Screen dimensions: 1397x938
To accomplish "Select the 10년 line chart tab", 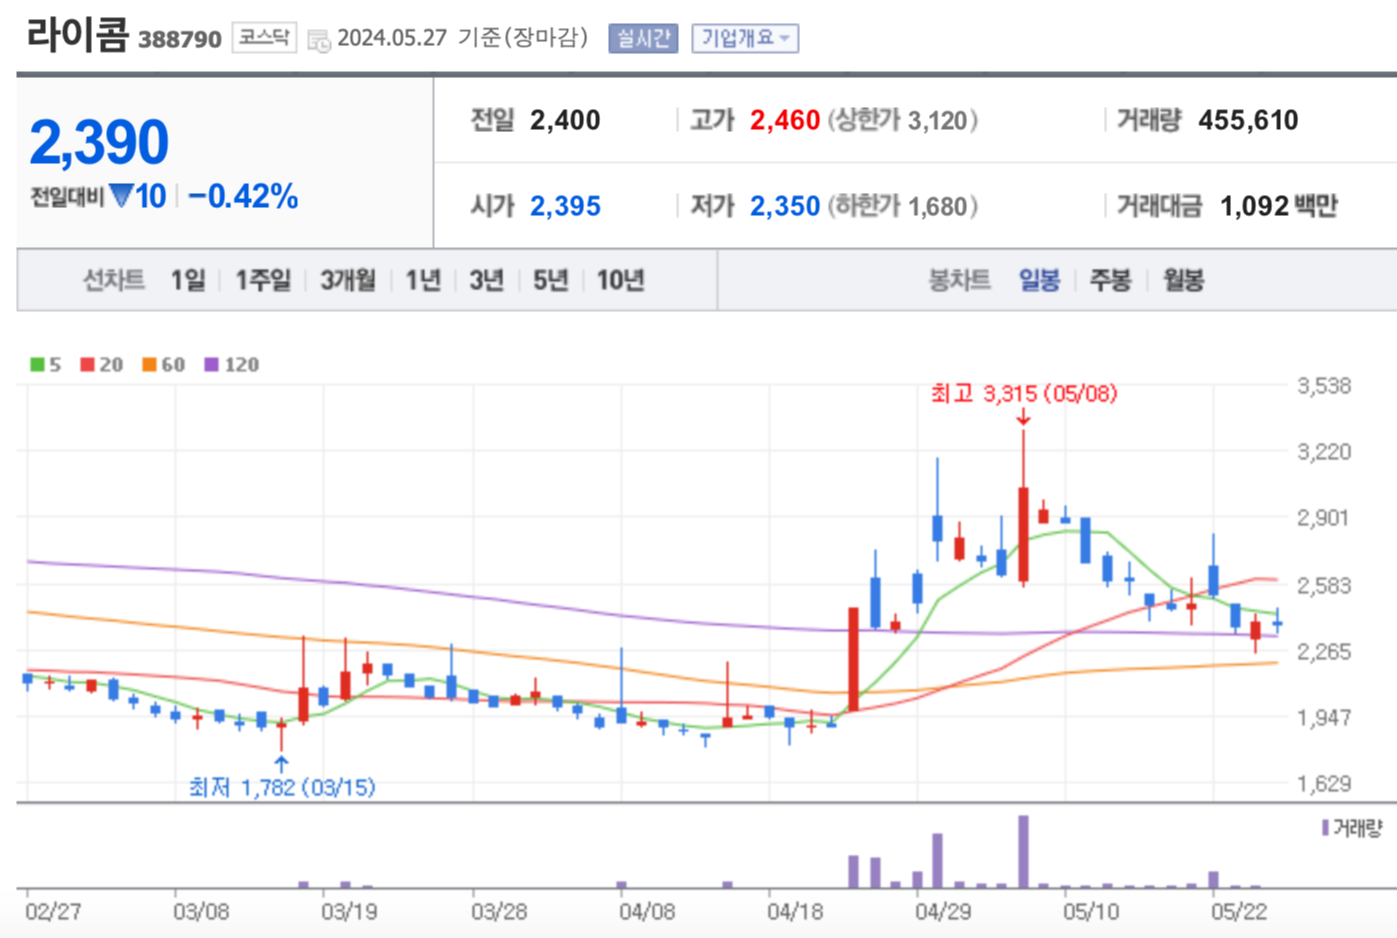I will pos(621,280).
